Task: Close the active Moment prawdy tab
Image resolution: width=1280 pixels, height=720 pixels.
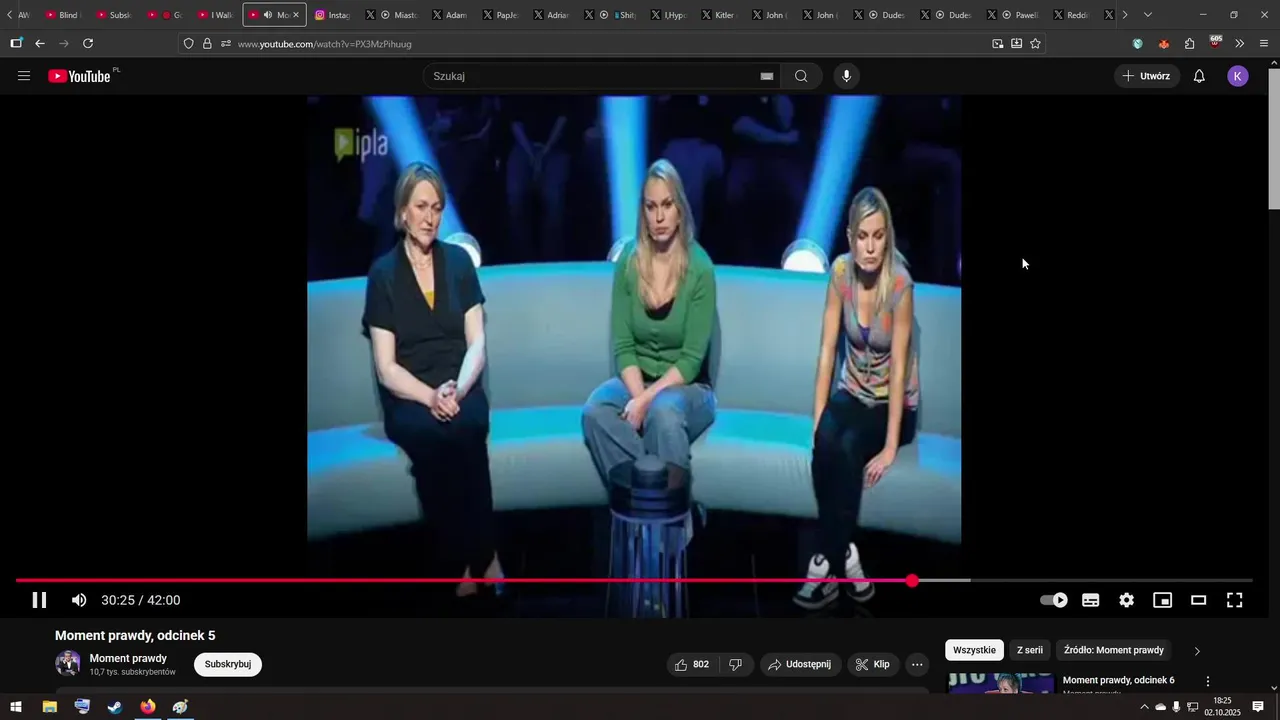Action: pyautogui.click(x=296, y=15)
